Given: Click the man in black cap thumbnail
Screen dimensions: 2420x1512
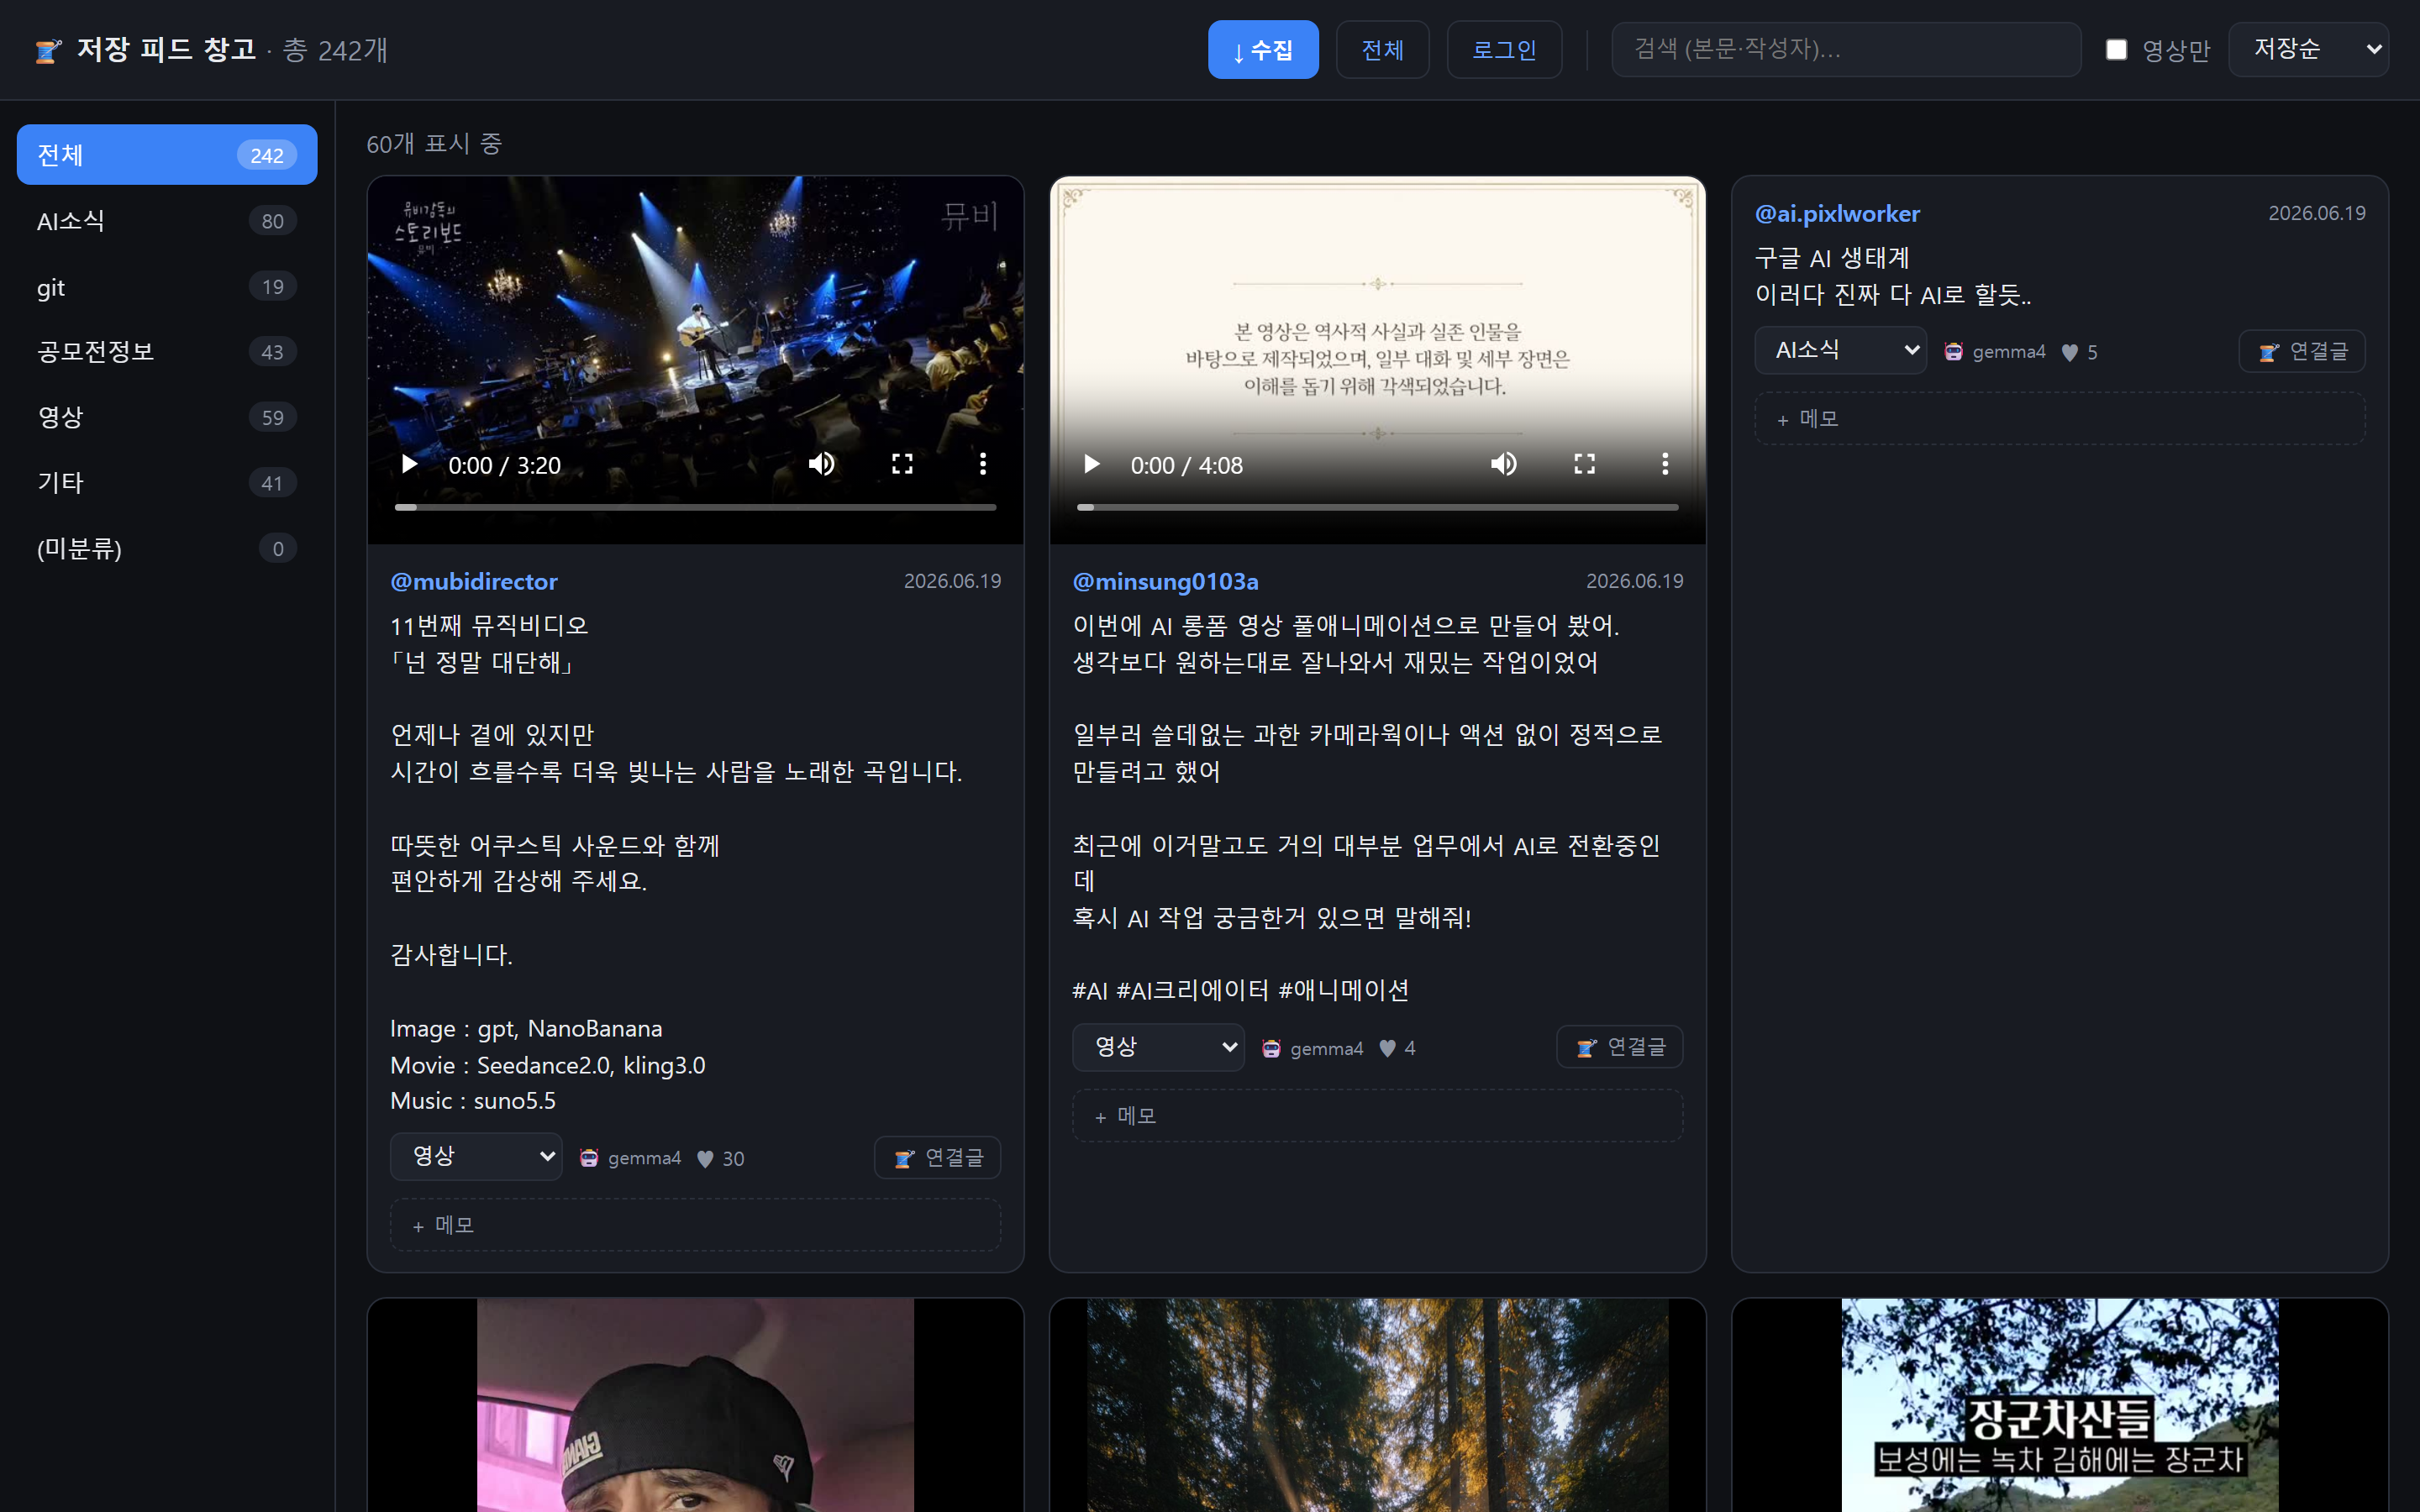Looking at the screenshot, I should pyautogui.click(x=696, y=1405).
